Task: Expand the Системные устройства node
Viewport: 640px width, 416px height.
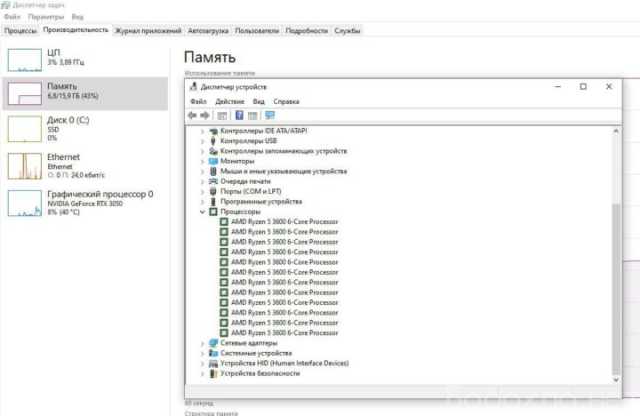Action: pyautogui.click(x=203, y=353)
